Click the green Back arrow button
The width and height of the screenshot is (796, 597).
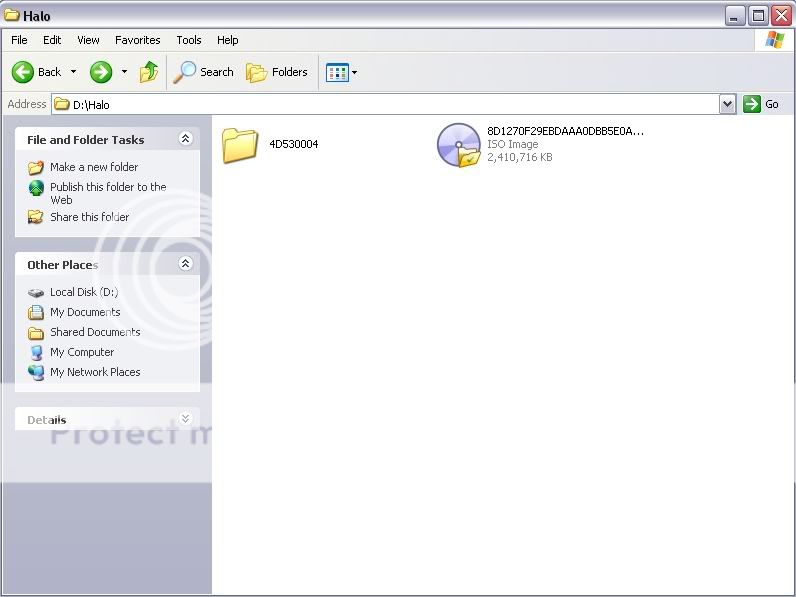24,72
